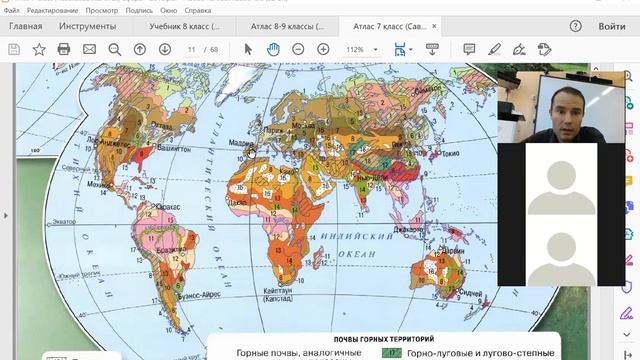This screenshot has width=640, height=360.
Task: Click the Fit page width icon
Action: [x=400, y=49]
